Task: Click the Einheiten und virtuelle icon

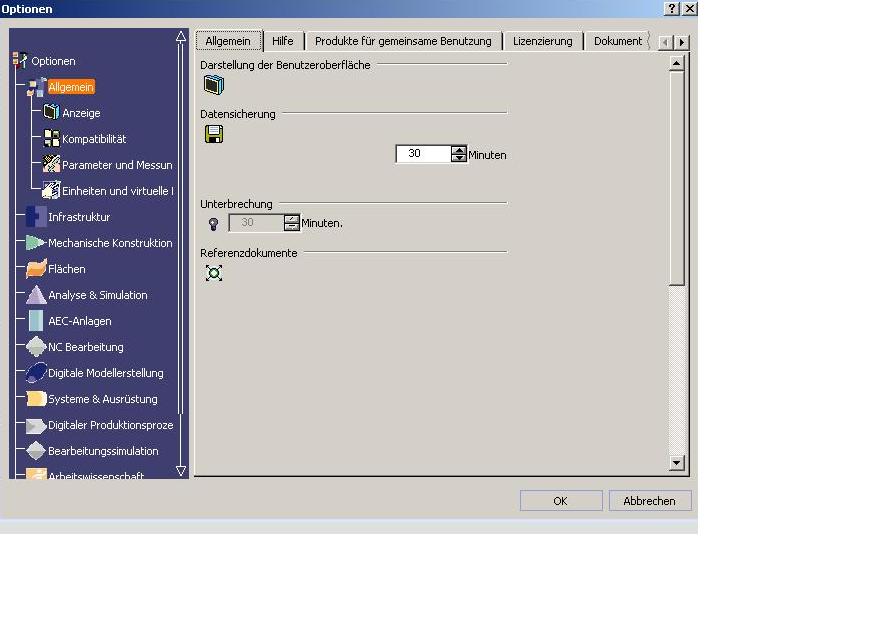Action: [x=51, y=190]
